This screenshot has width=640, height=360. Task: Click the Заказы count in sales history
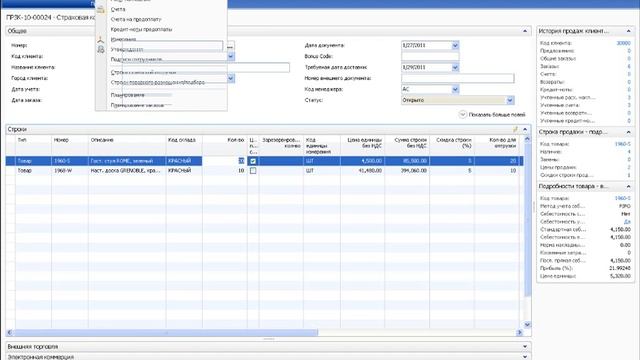pos(629,66)
